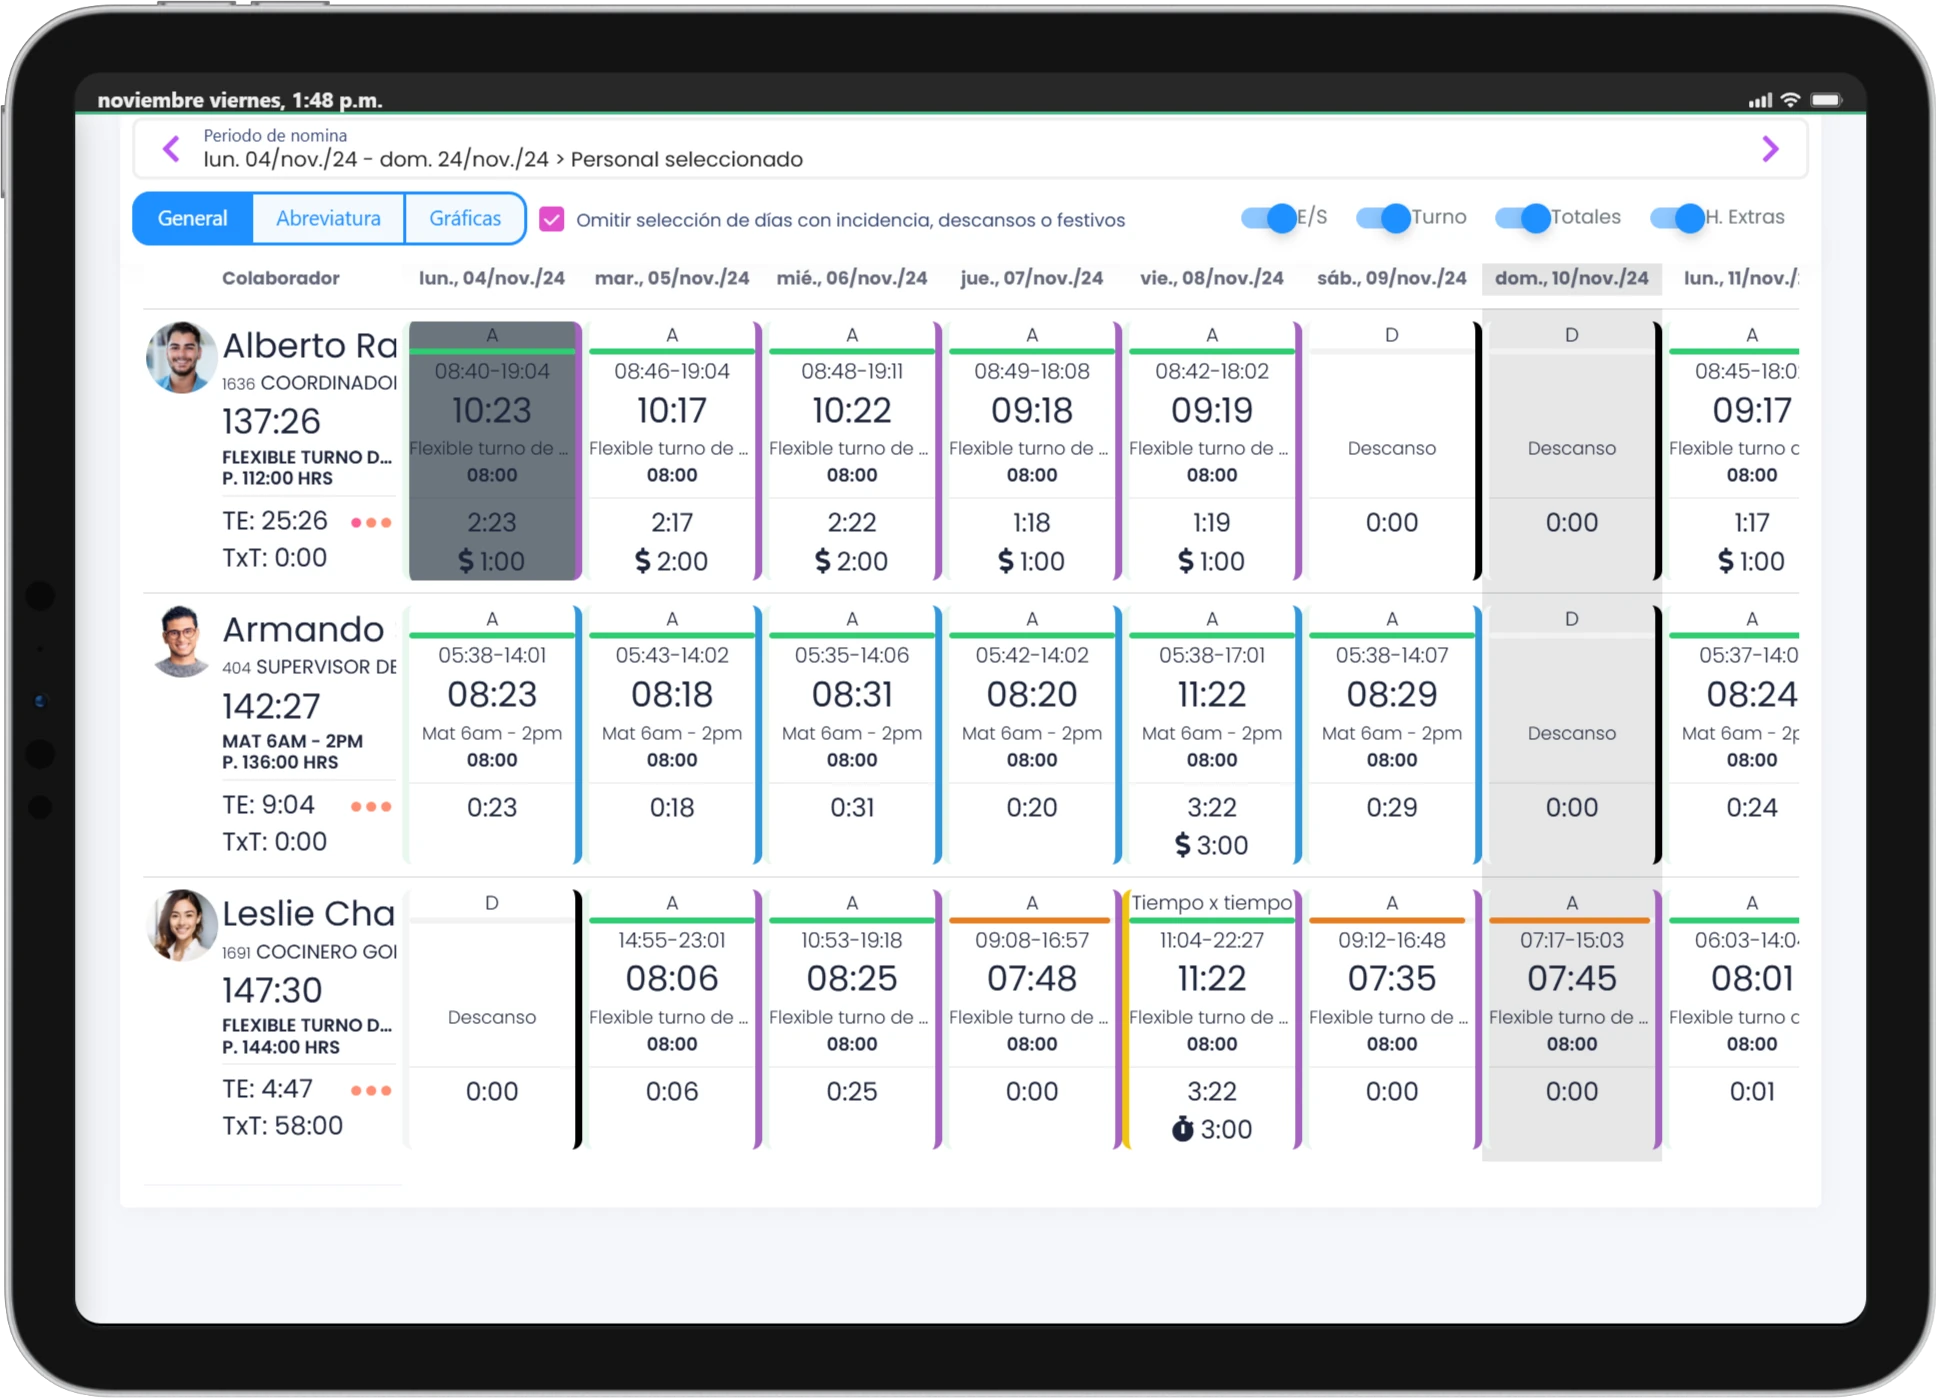The image size is (1936, 1398).
Task: Select the General view button
Action: pos(192,217)
